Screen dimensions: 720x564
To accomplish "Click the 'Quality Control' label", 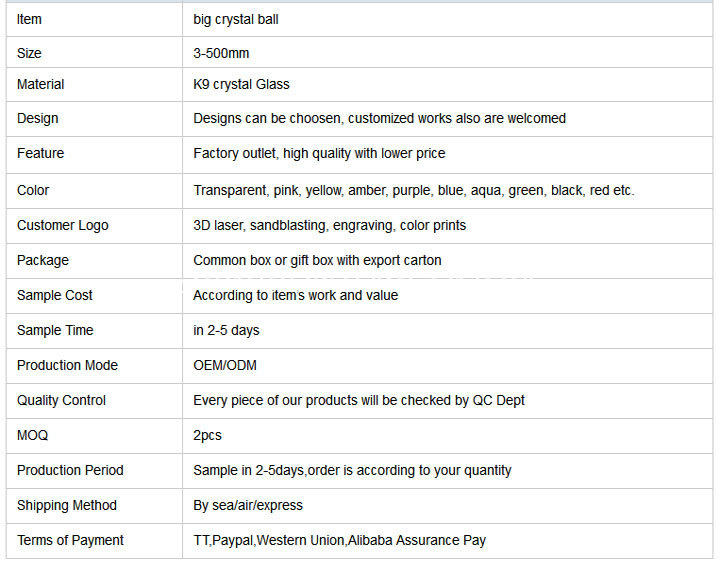I will [61, 400].
